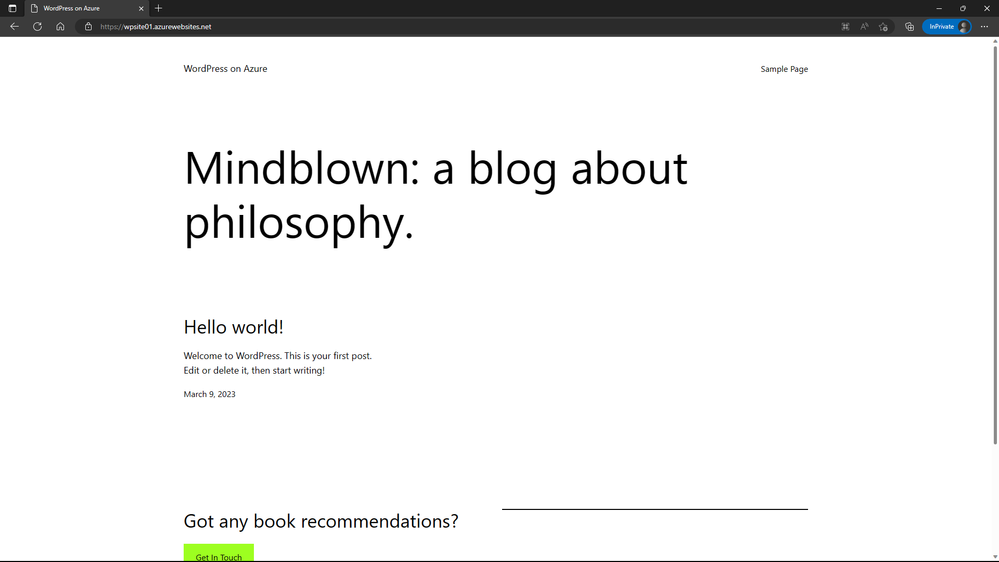Open a new tab with plus button
This screenshot has width=999, height=562.
pyautogui.click(x=159, y=8)
